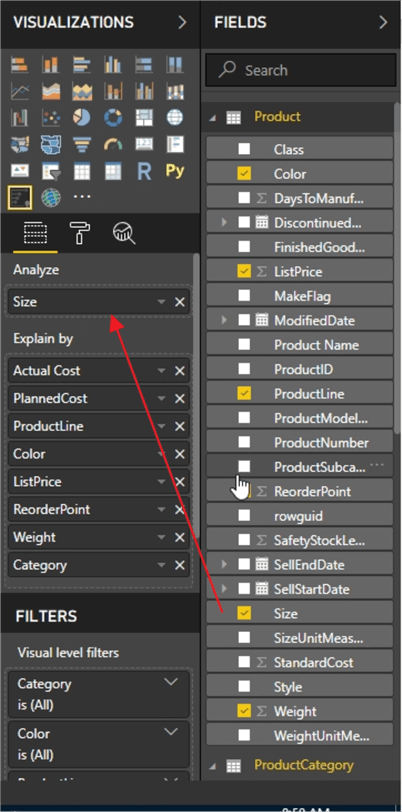Select the Scatter chart visual
Image resolution: width=402 pixels, height=812 pixels.
51,118
